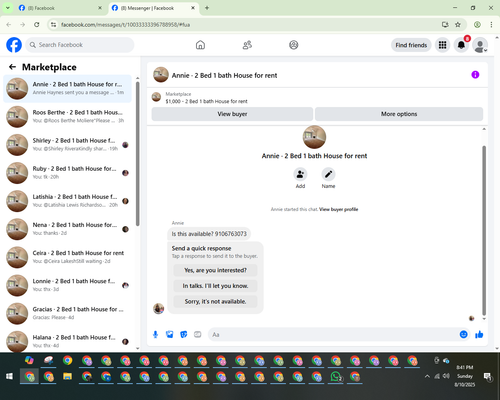Open the Friends icon in top navigation

tap(247, 45)
